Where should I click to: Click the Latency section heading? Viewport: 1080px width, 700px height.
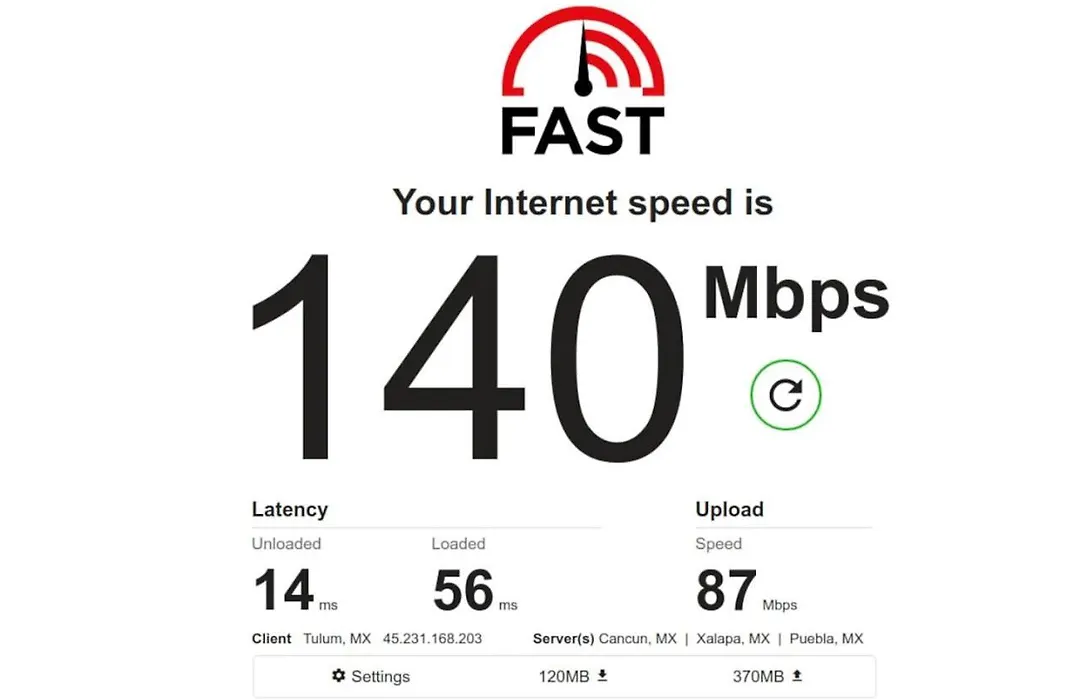tap(290, 509)
